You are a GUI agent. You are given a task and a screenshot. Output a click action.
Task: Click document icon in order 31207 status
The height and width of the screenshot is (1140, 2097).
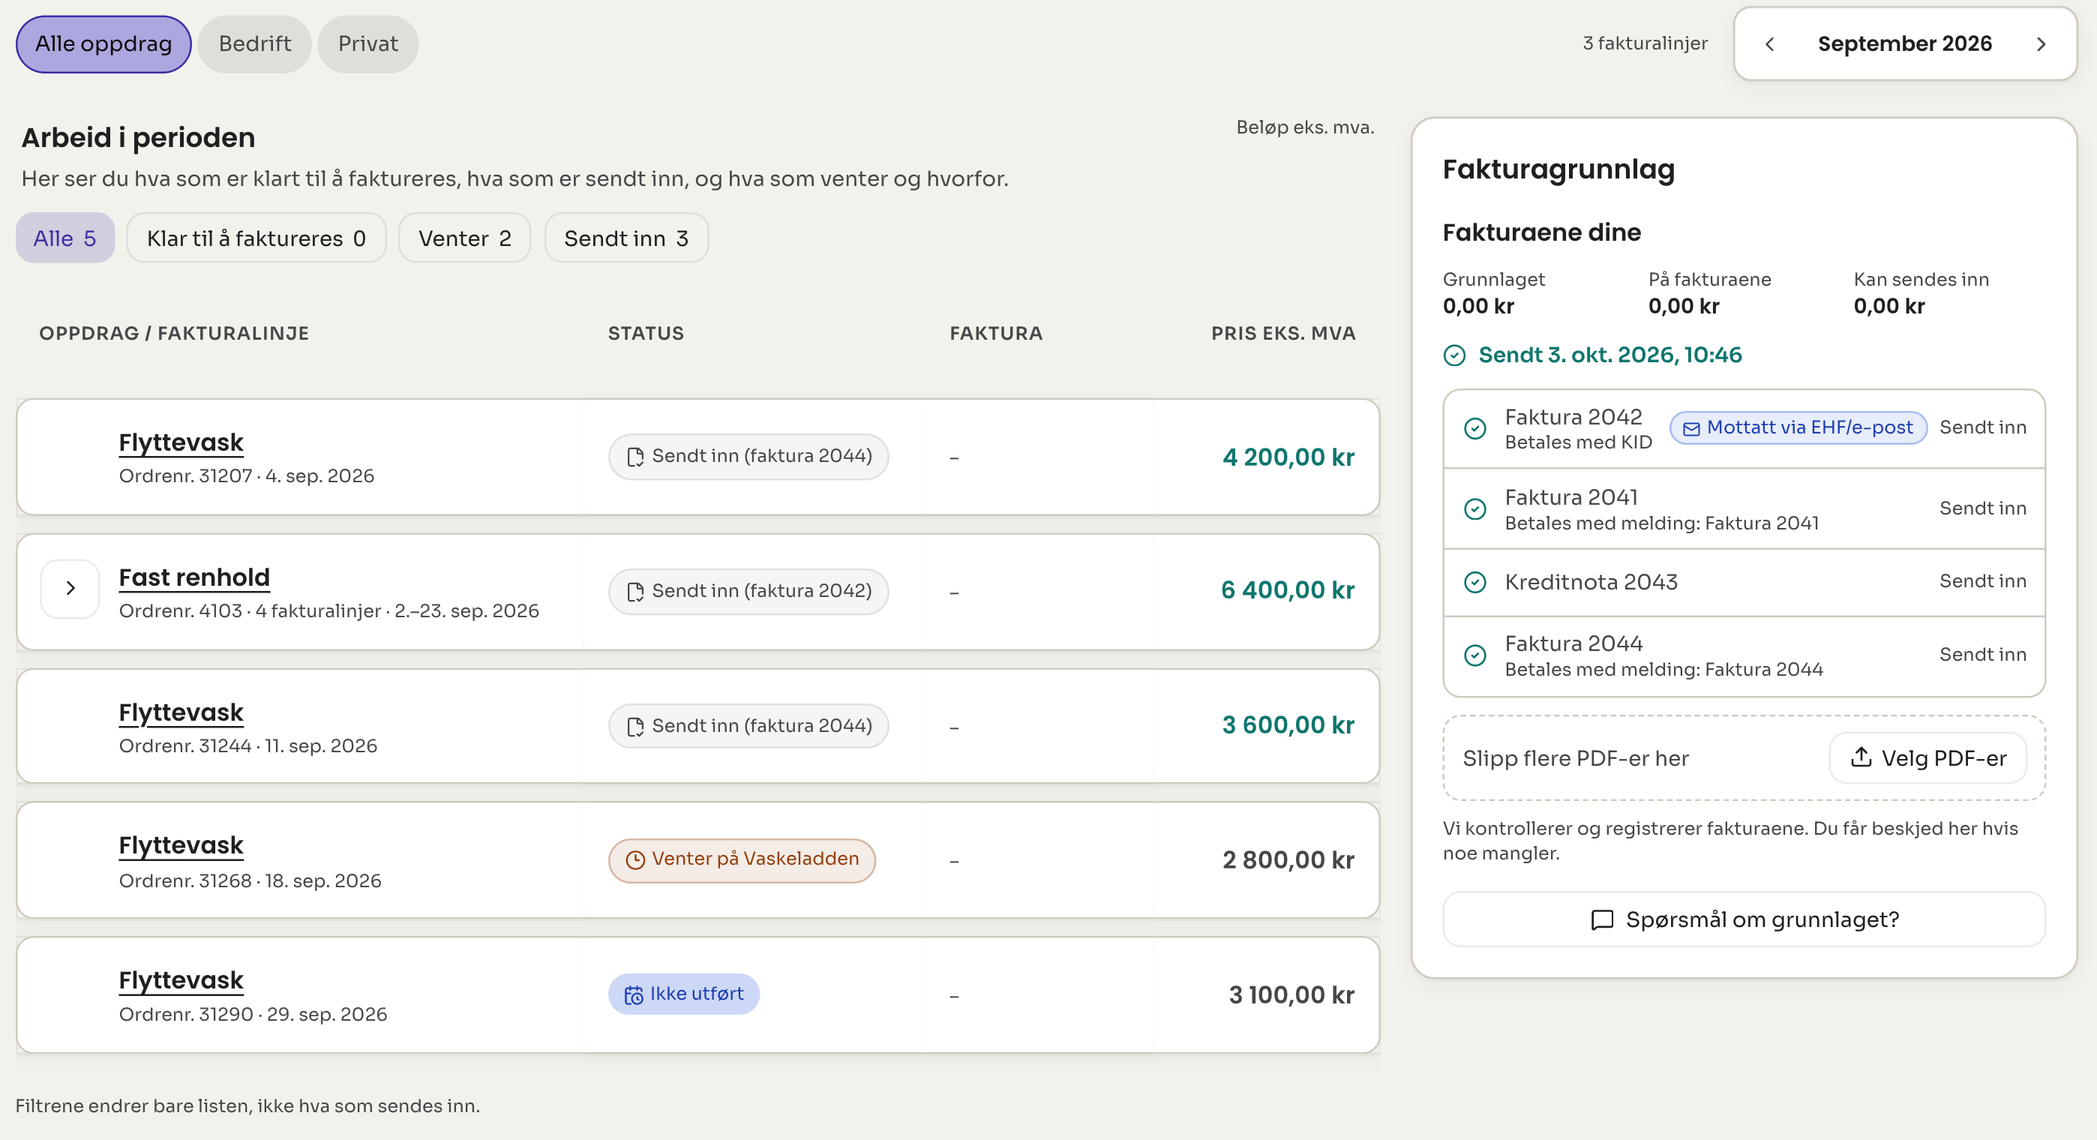pos(635,457)
